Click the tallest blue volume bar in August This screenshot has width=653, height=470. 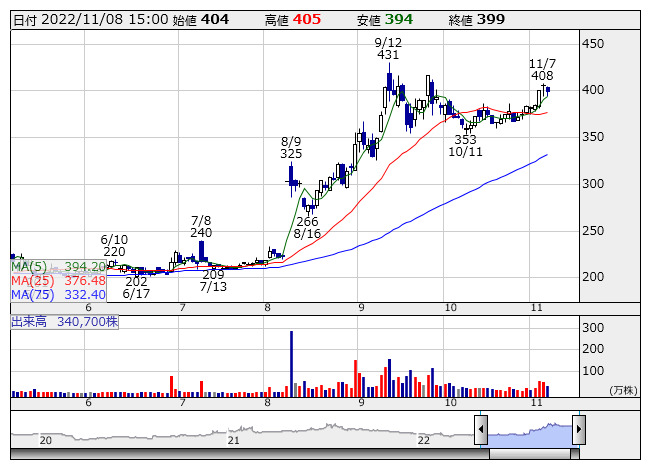tap(292, 364)
